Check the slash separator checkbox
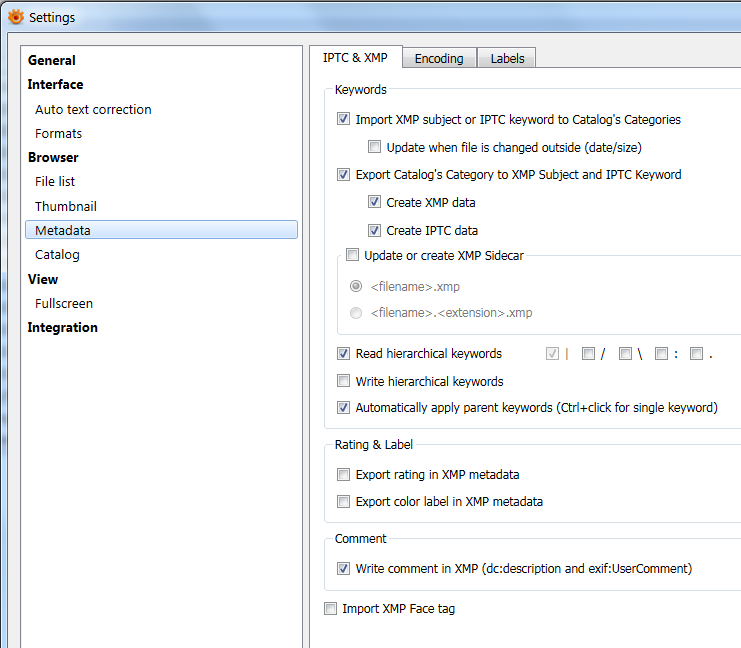The height and width of the screenshot is (648, 741). coord(588,353)
